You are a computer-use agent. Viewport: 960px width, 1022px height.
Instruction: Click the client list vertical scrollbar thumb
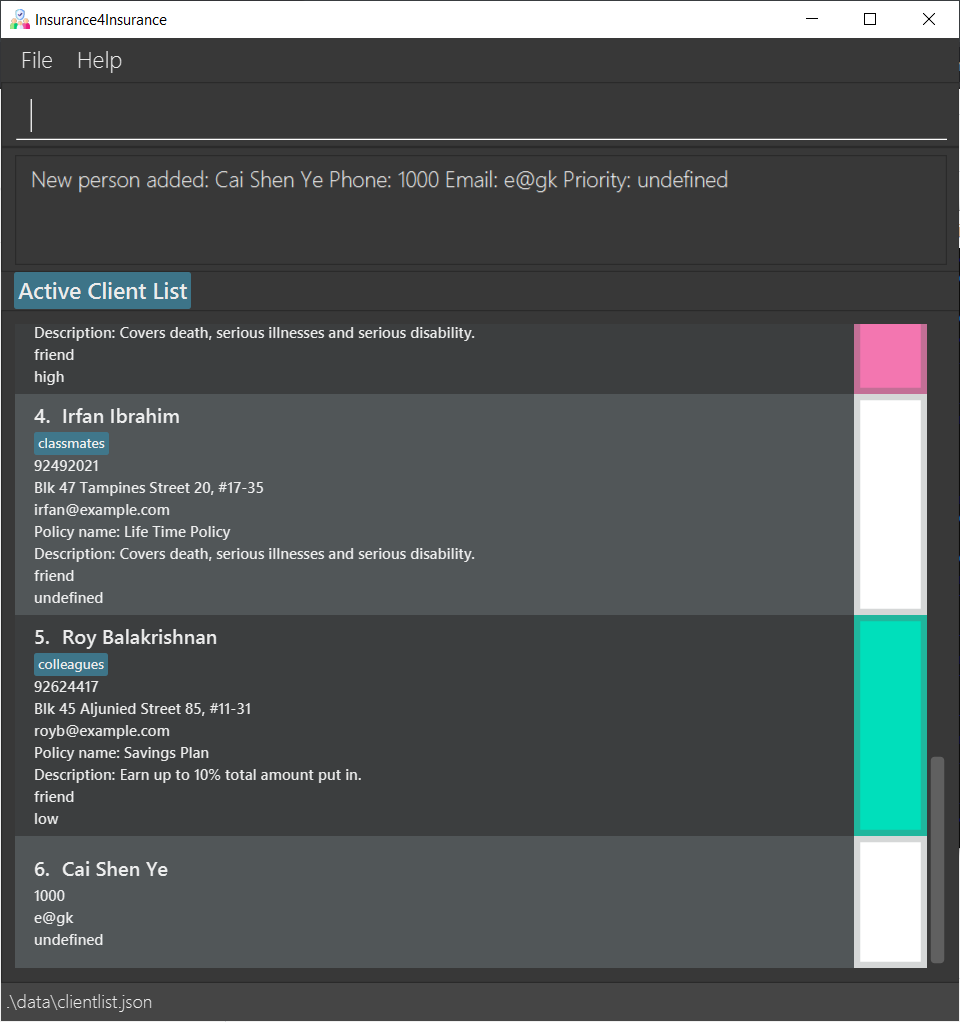tap(937, 859)
